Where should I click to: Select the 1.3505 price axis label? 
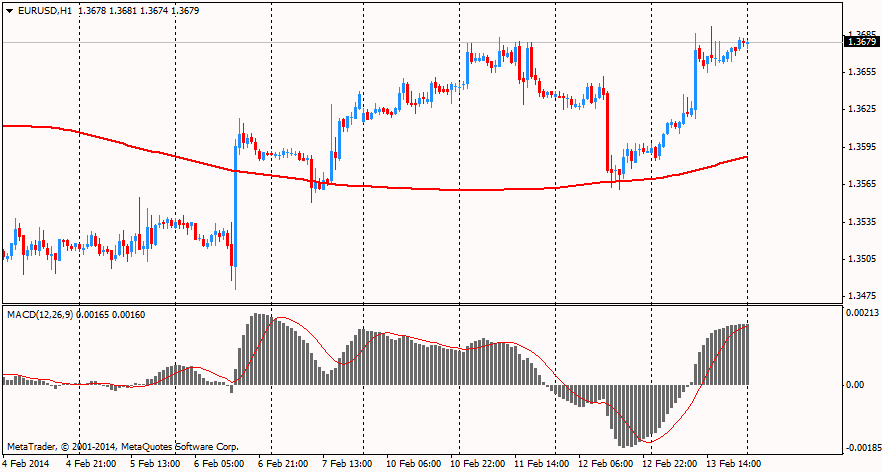coord(861,259)
